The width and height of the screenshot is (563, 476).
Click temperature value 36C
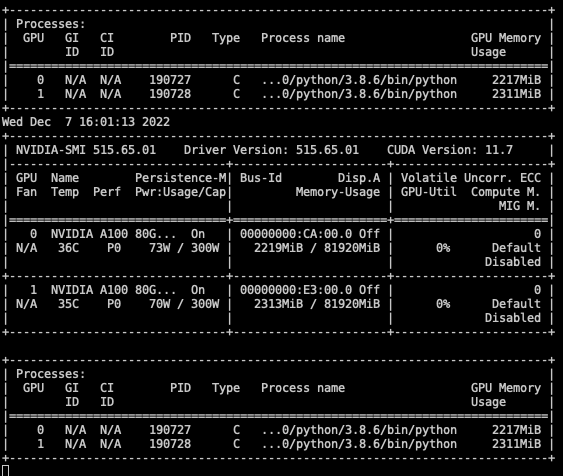68,248
